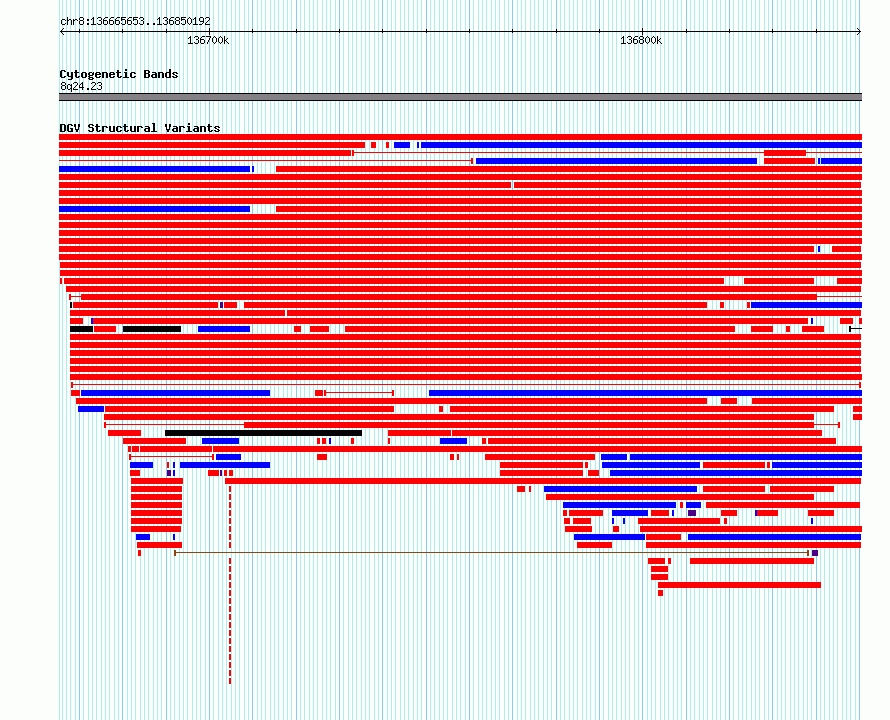Click the chr8:136665653..136850192 coordinate label

[135, 21]
